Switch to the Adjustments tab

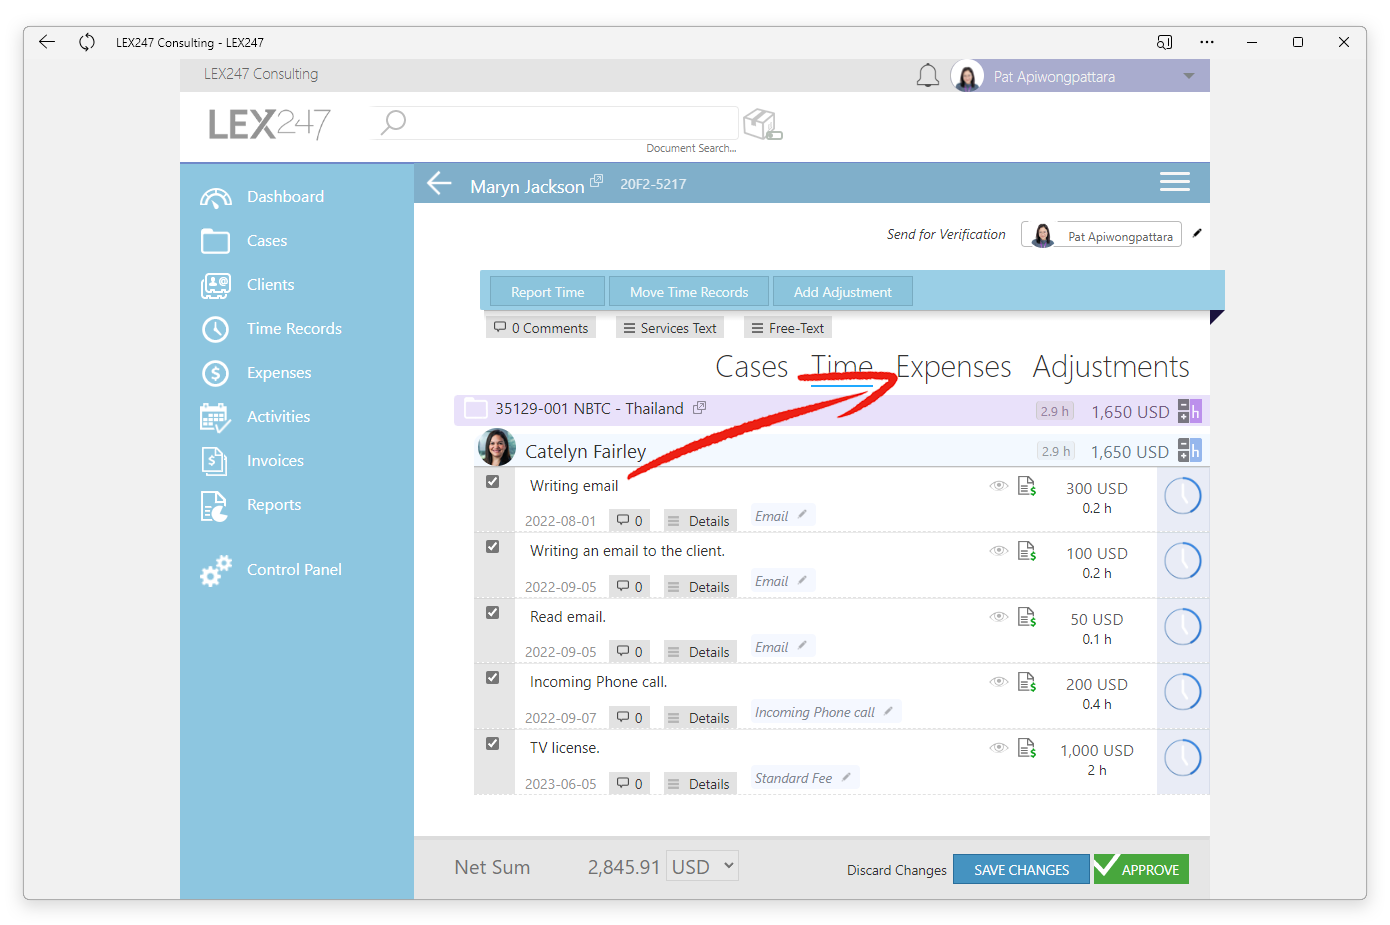click(1111, 367)
